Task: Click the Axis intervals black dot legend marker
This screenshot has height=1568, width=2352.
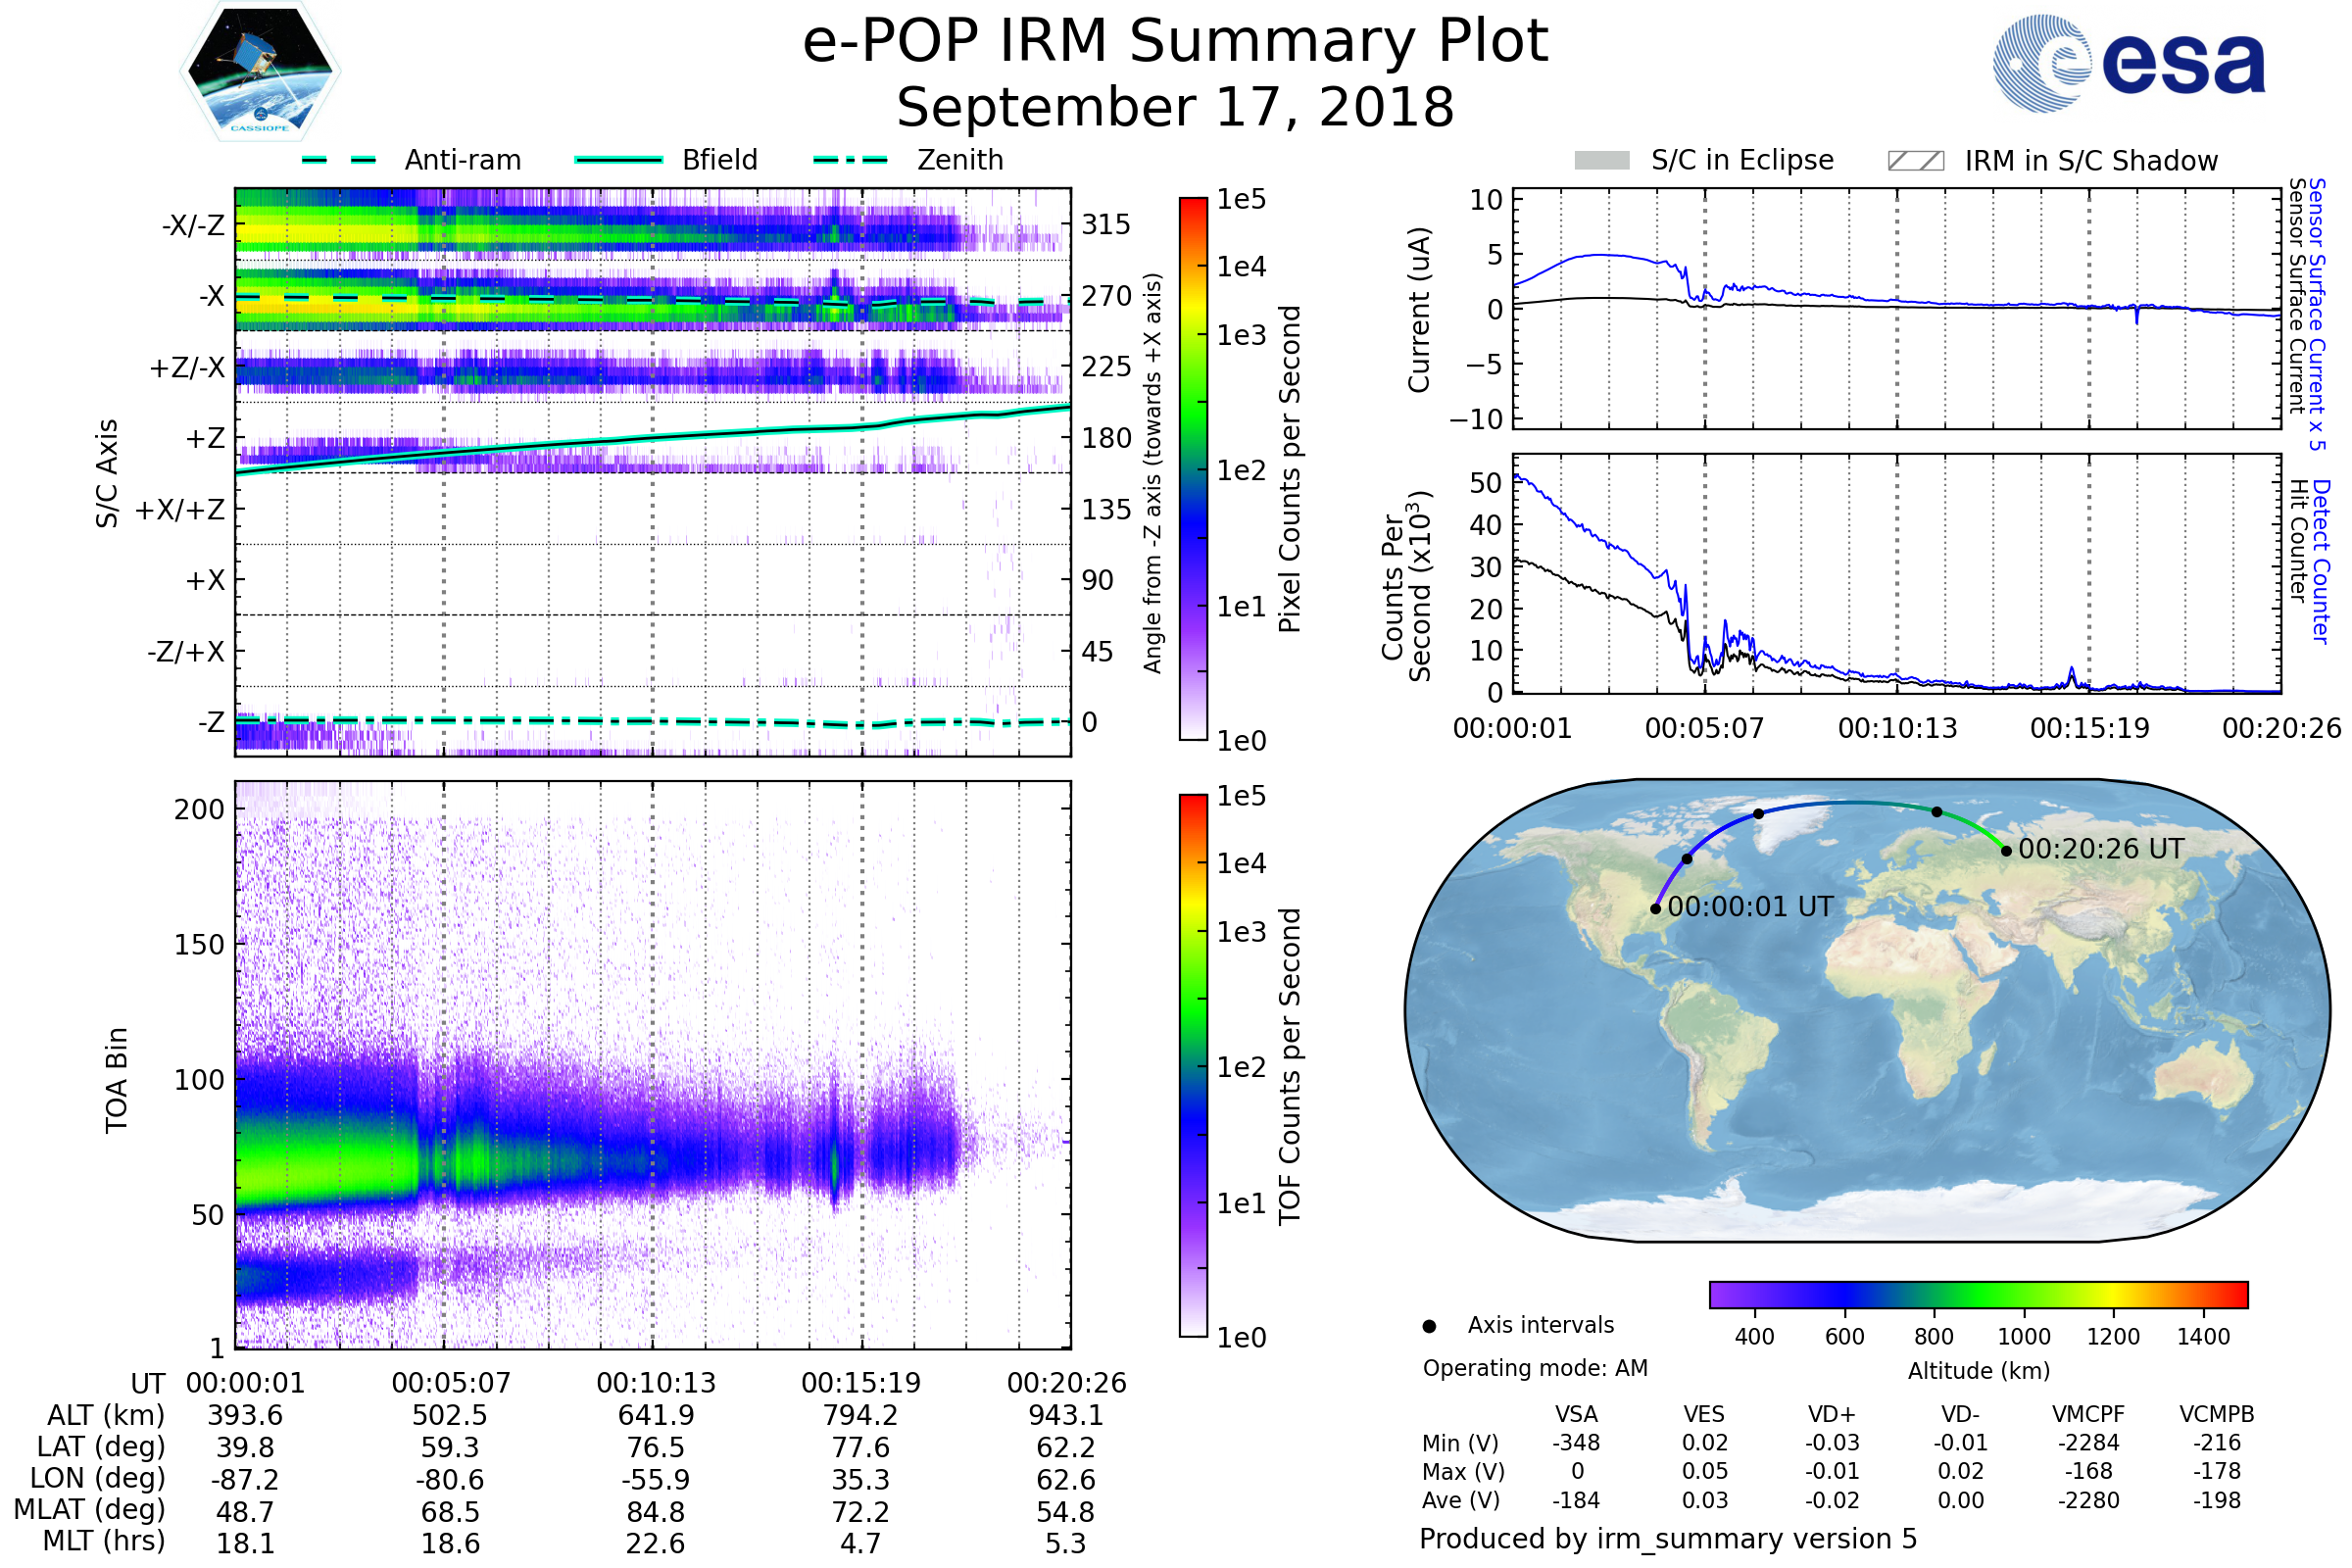Action: click(1429, 1326)
